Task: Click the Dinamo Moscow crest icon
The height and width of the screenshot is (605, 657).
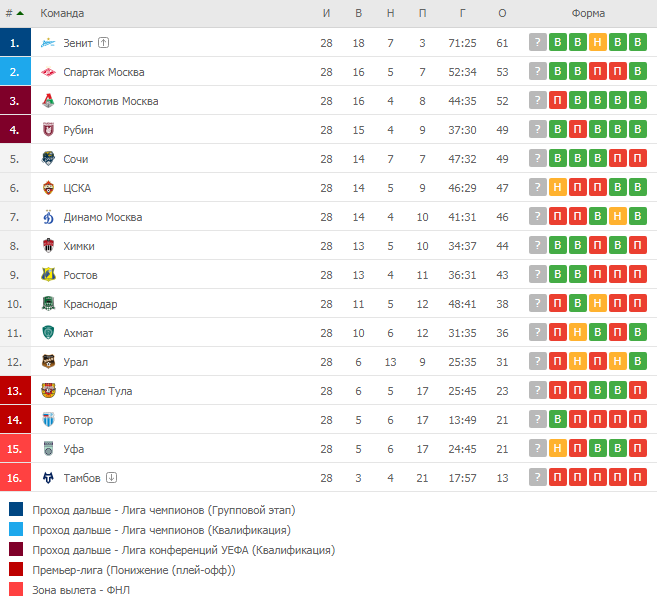Action: coord(48,217)
